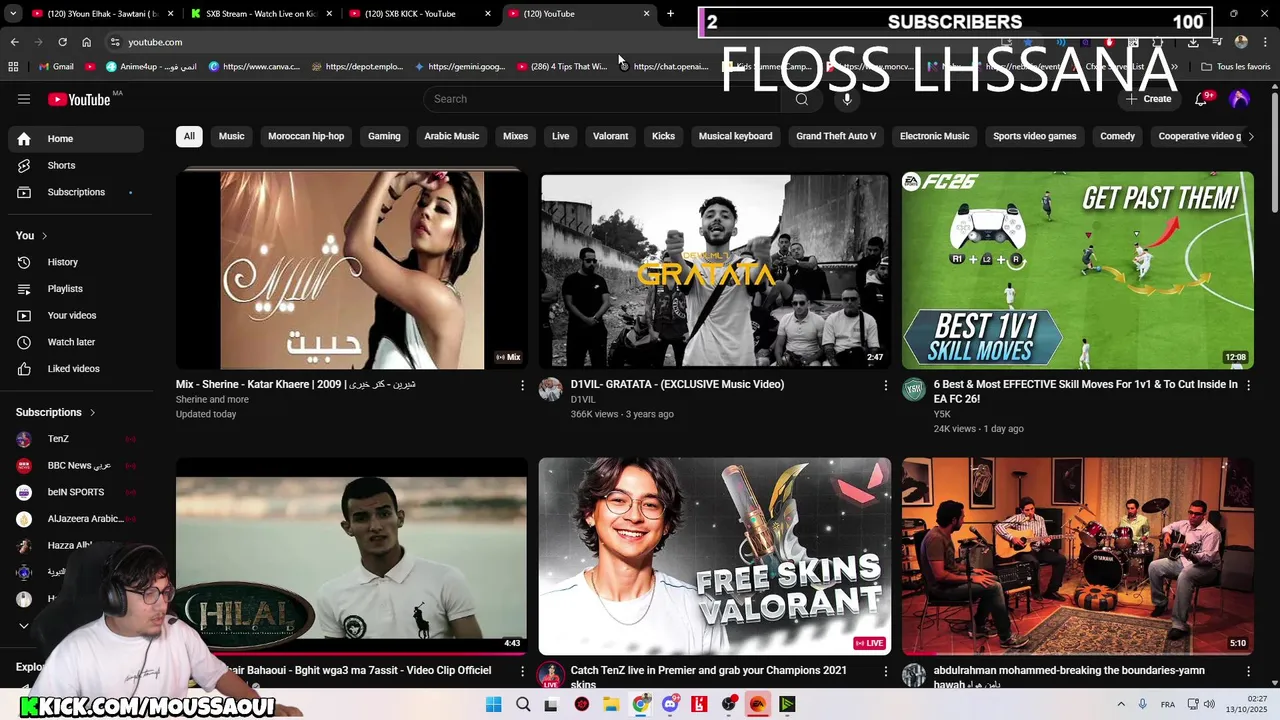Screen dimensions: 1280x720
Task: Open Liked videos in sidebar
Action: tap(76, 369)
